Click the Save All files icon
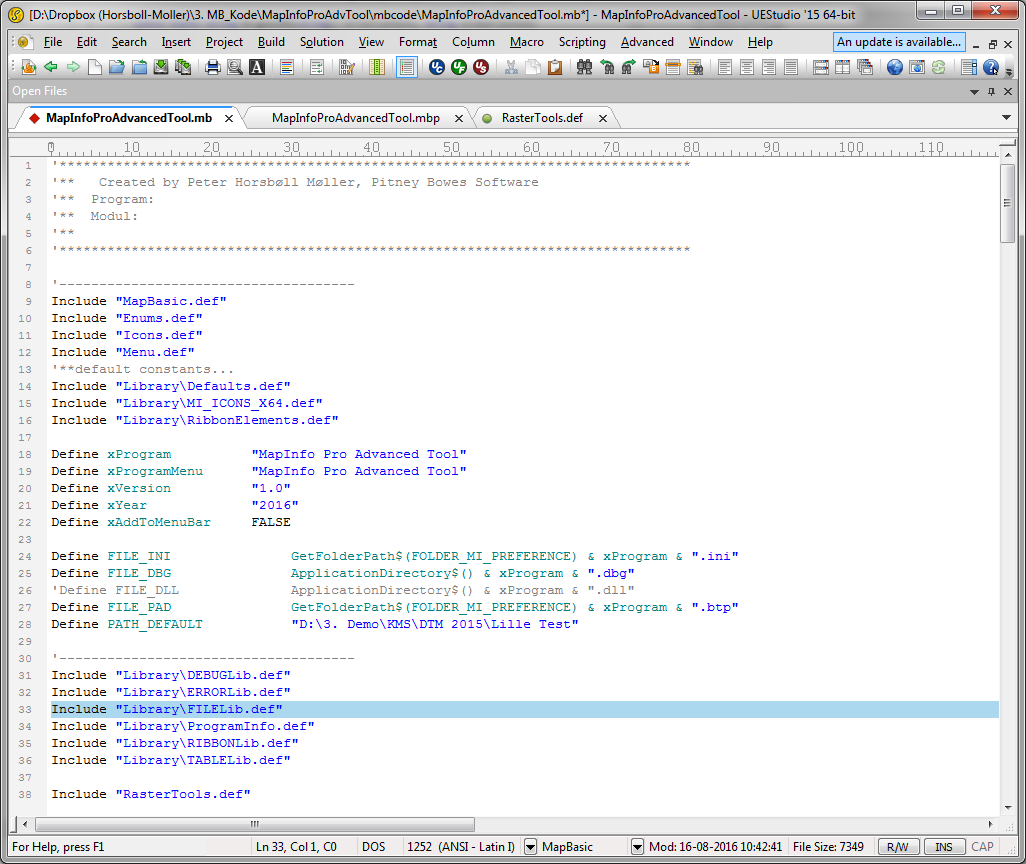The height and width of the screenshot is (864, 1026). (183, 67)
